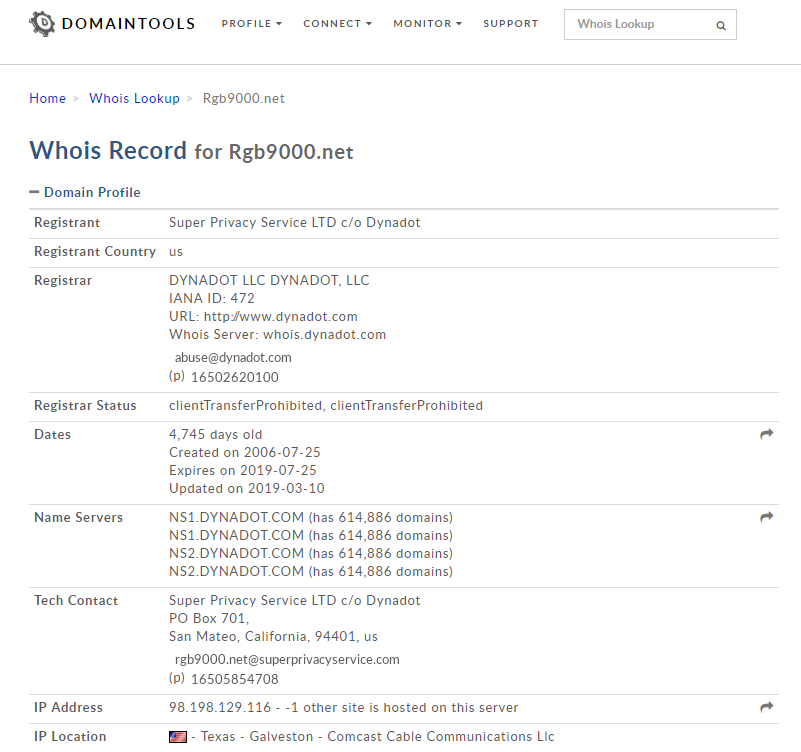Open Whois Lookup breadcrumb link
The width and height of the screenshot is (801, 752).
(134, 98)
